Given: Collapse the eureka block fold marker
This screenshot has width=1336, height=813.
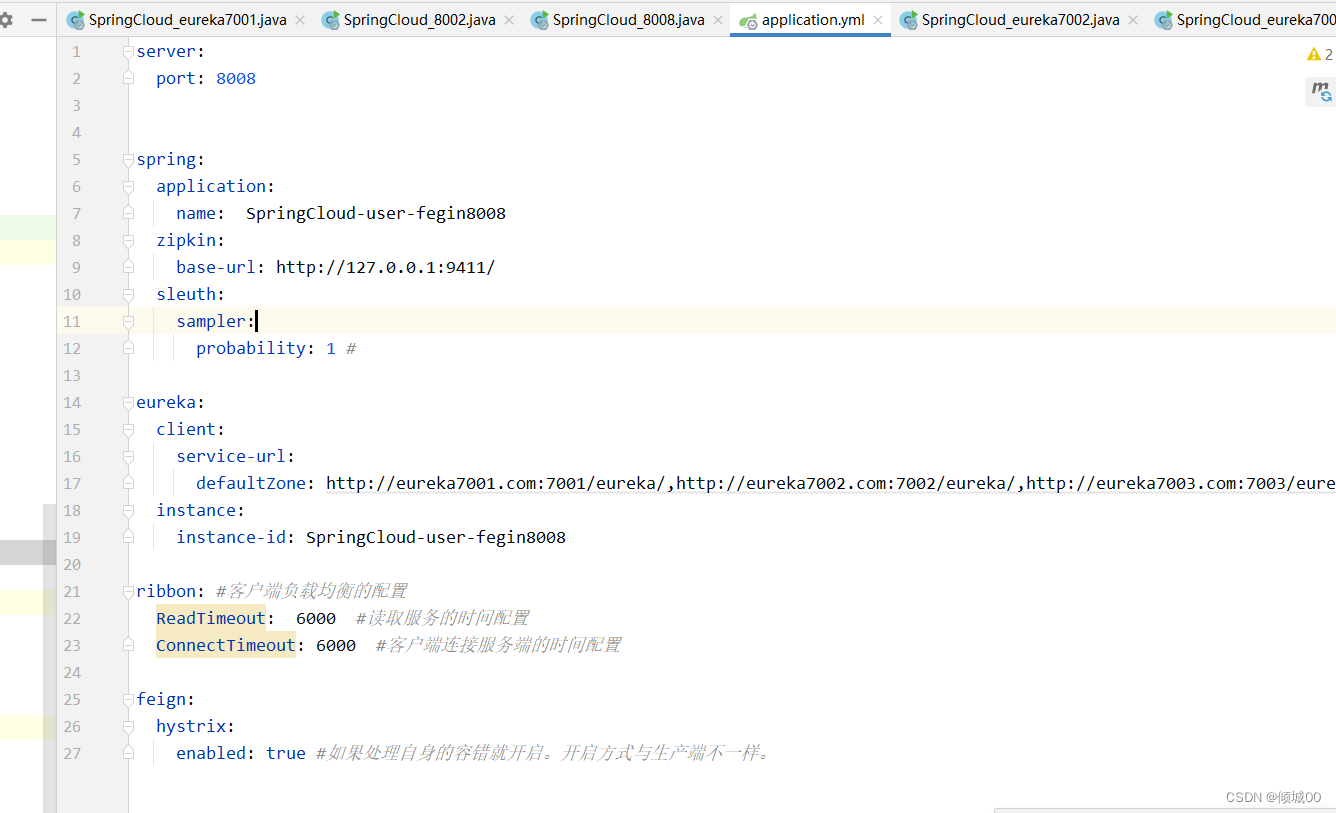Looking at the screenshot, I should click(x=128, y=402).
